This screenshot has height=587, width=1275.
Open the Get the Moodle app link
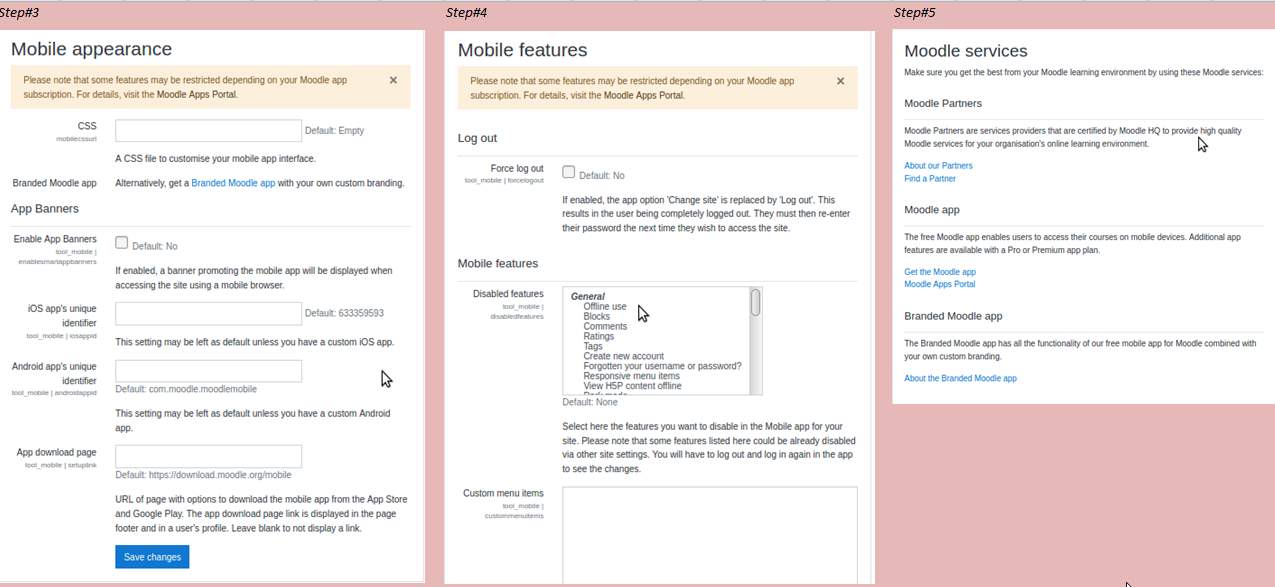click(940, 272)
